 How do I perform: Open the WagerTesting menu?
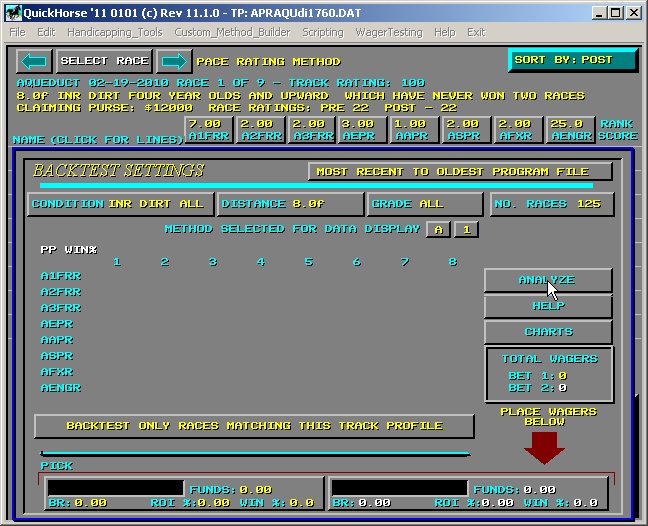(x=391, y=32)
